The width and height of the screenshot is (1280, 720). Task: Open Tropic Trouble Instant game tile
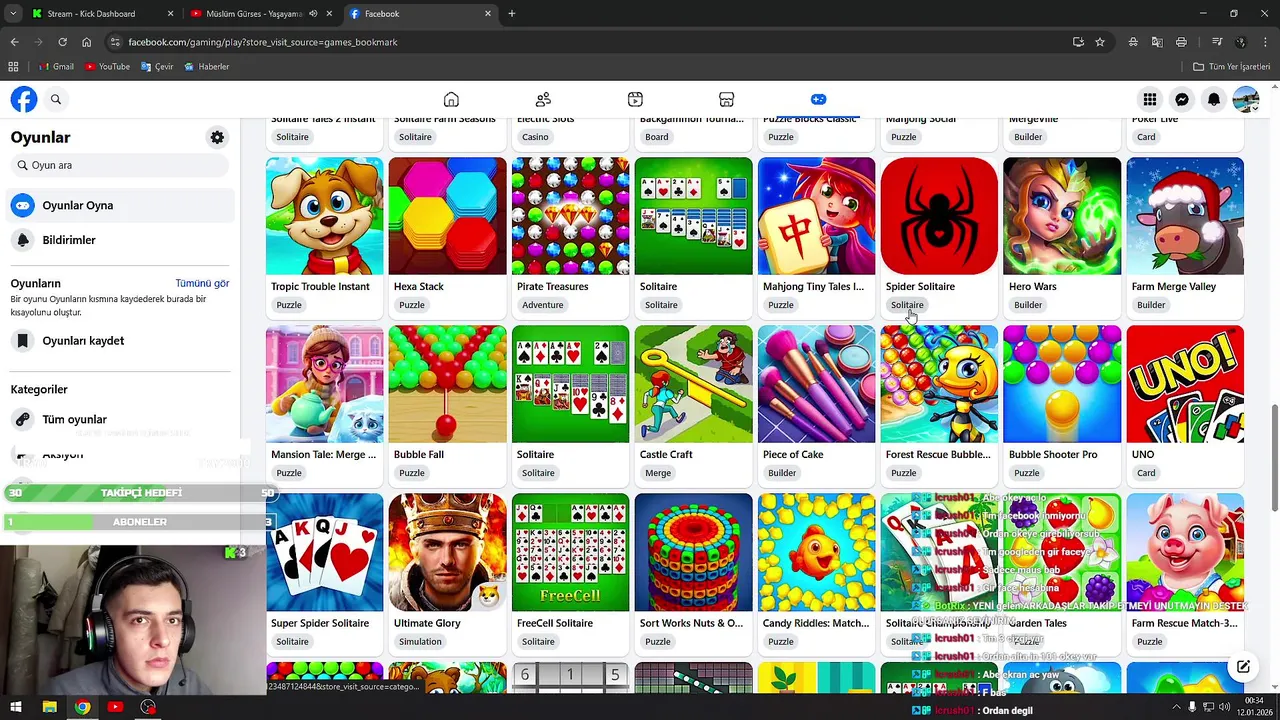tap(324, 216)
